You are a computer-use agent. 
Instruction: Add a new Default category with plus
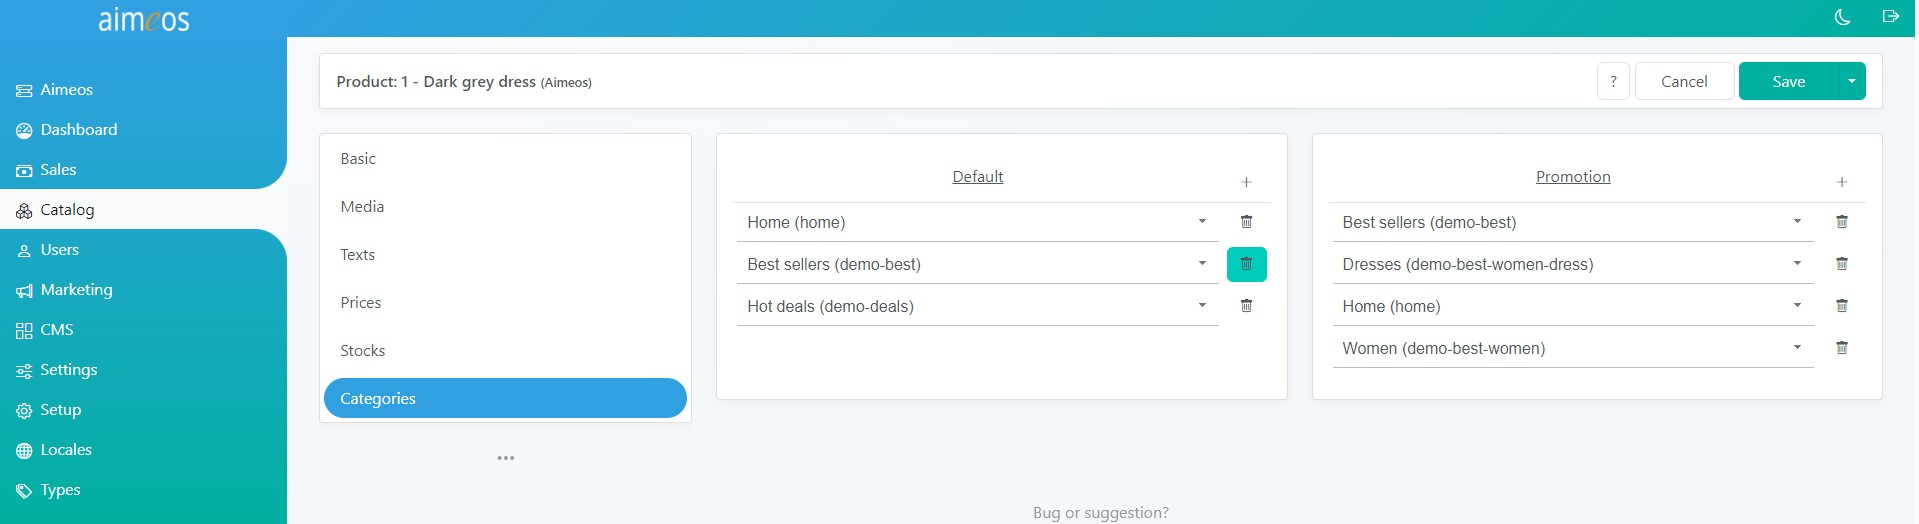click(x=1246, y=182)
